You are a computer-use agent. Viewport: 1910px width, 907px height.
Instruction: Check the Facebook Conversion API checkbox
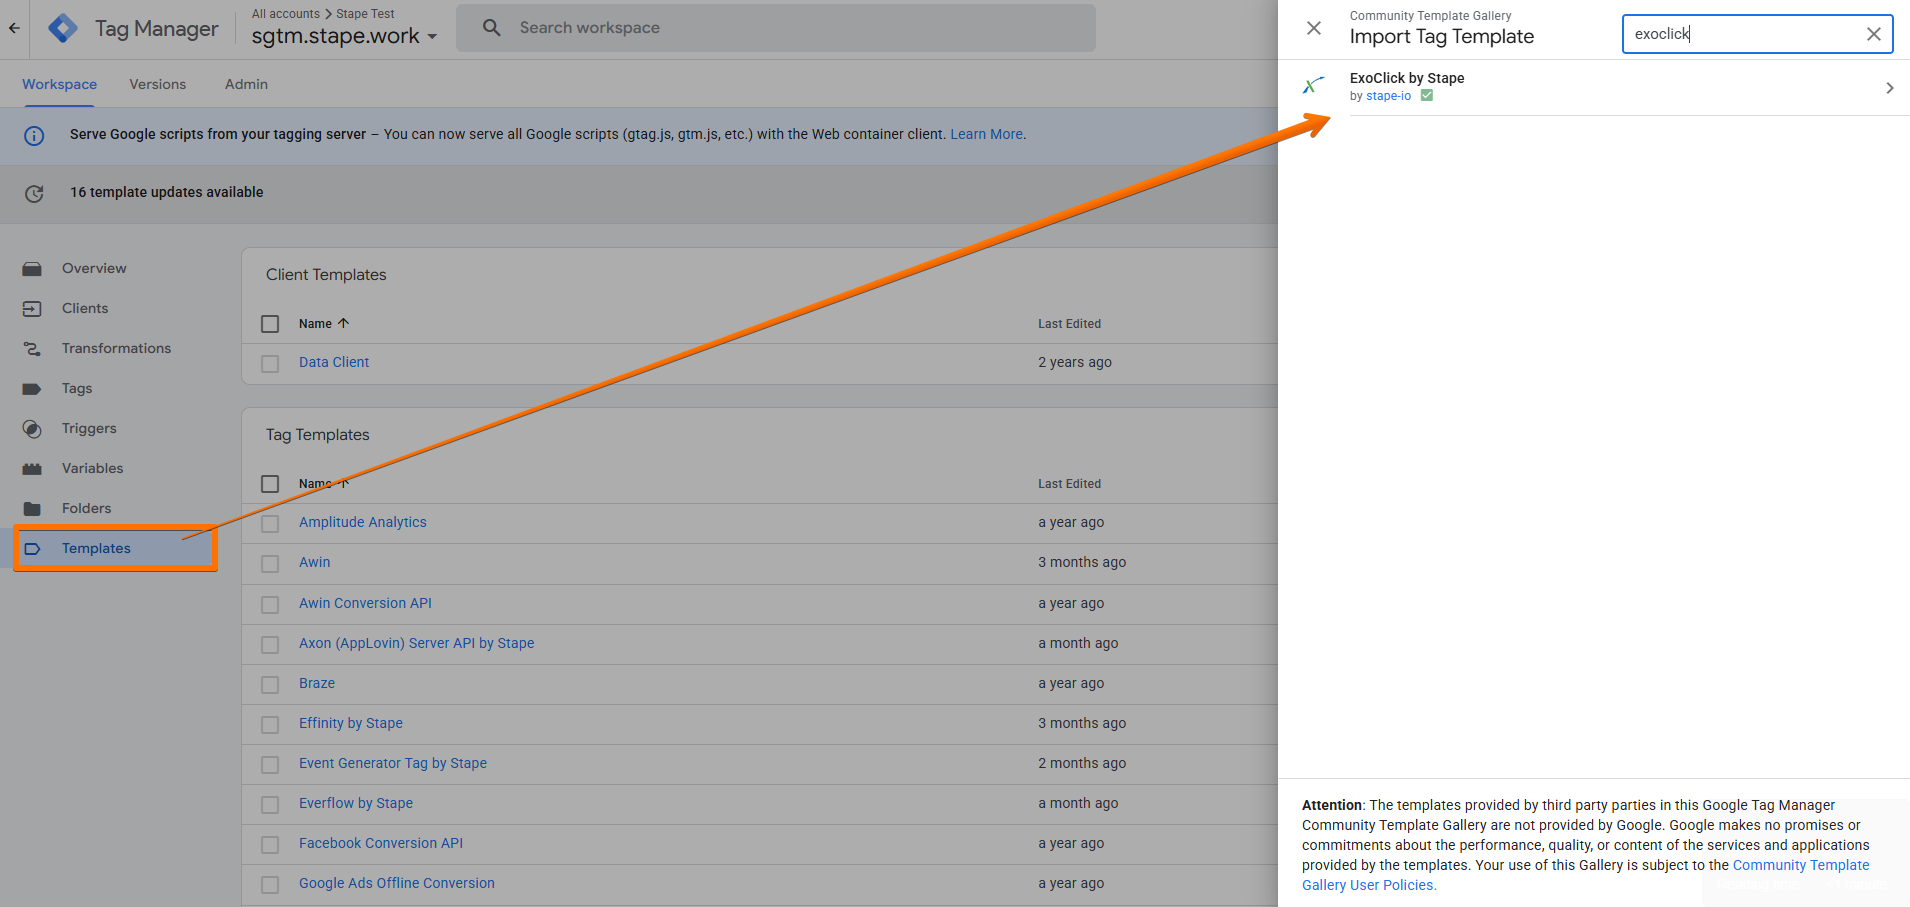pyautogui.click(x=270, y=845)
